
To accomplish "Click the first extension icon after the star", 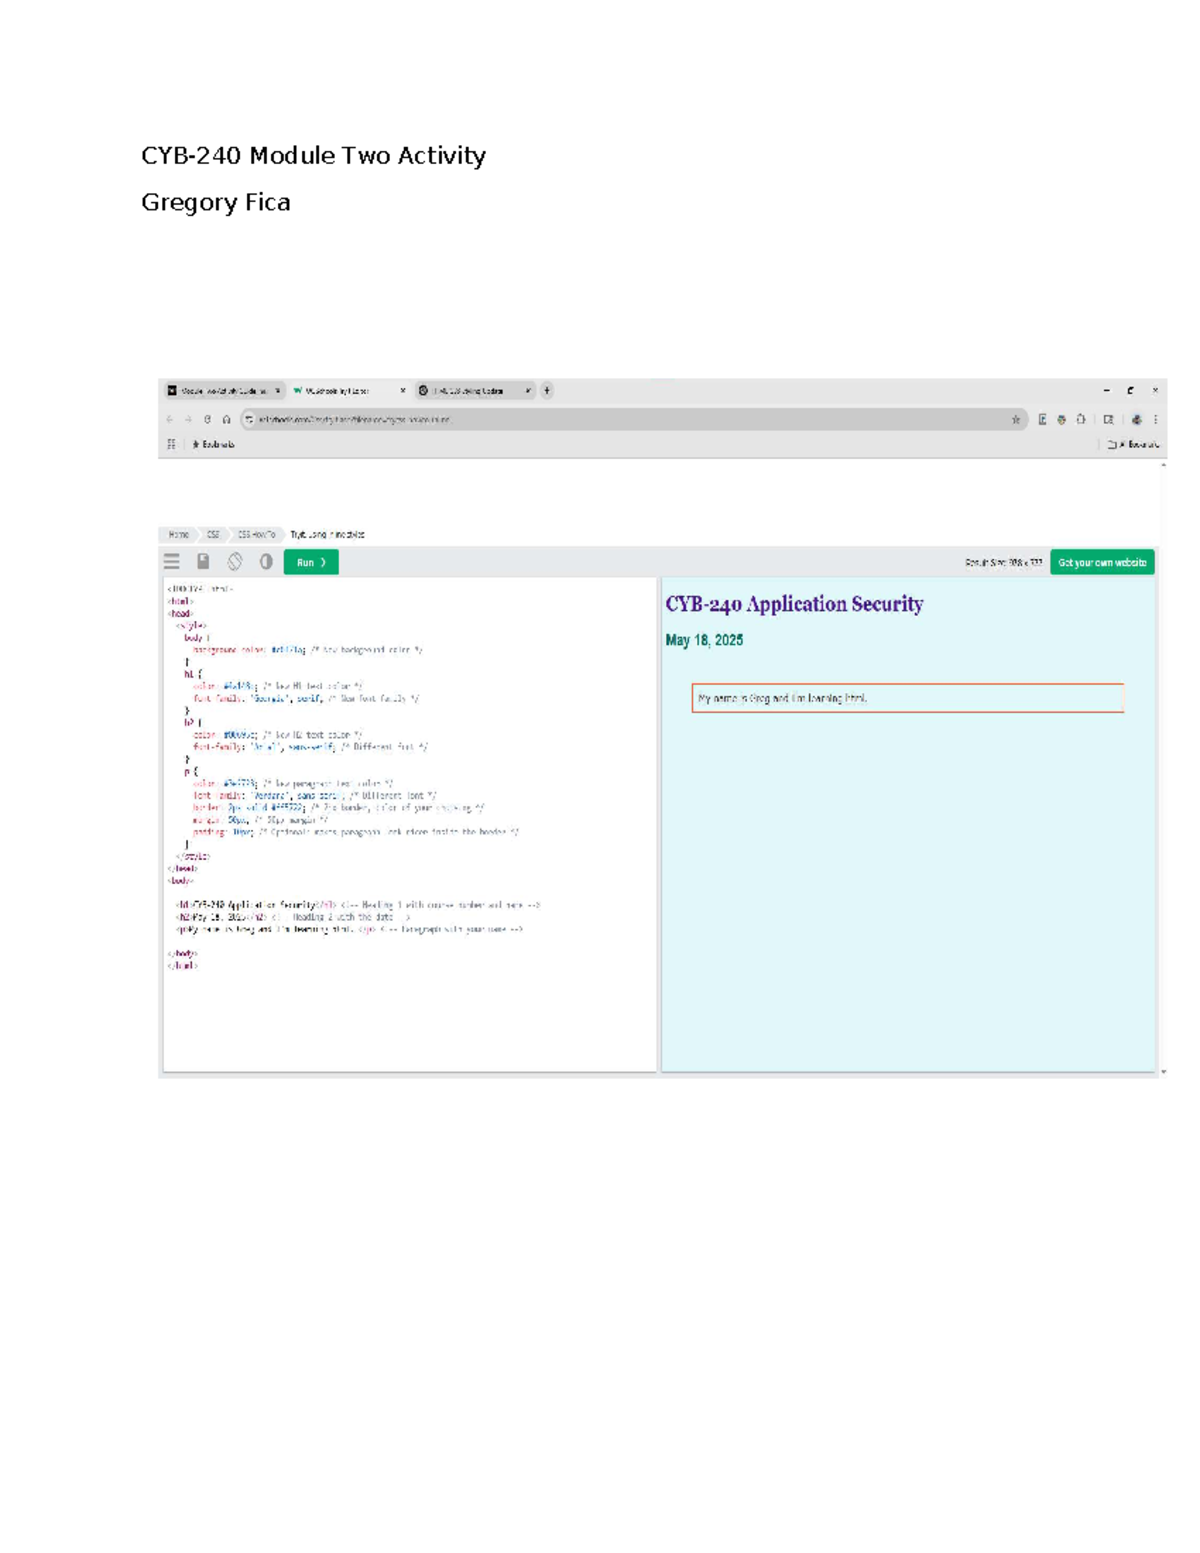I will [x=1042, y=420].
